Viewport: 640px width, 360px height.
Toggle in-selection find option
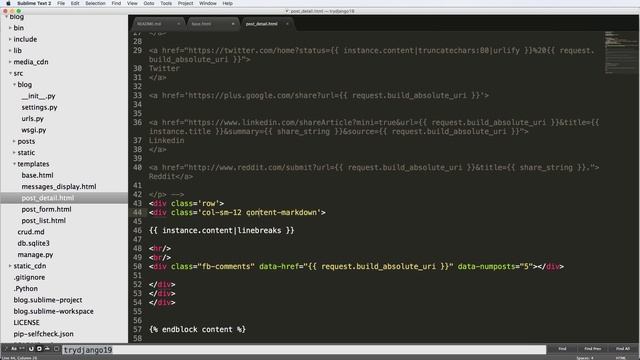(47, 349)
